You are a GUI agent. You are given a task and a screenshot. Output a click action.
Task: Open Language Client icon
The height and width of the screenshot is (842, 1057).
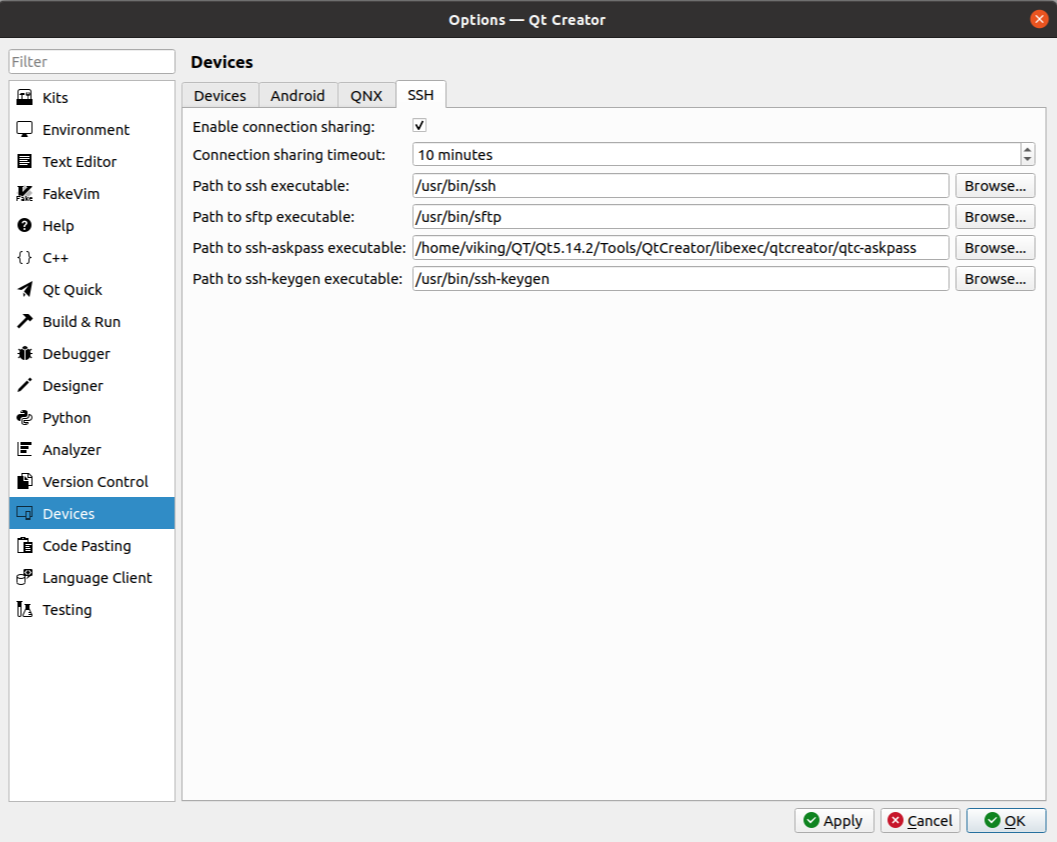pos(24,578)
